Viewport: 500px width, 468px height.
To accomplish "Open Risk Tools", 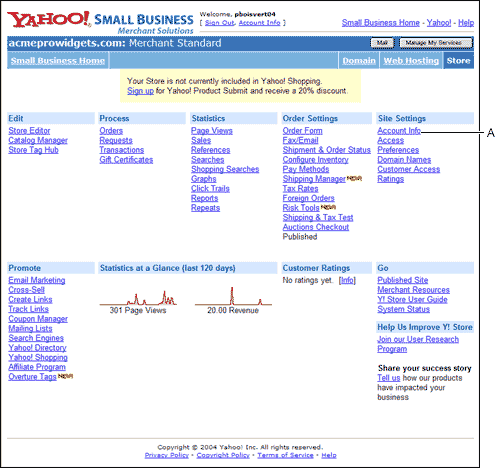I will click(x=301, y=208).
